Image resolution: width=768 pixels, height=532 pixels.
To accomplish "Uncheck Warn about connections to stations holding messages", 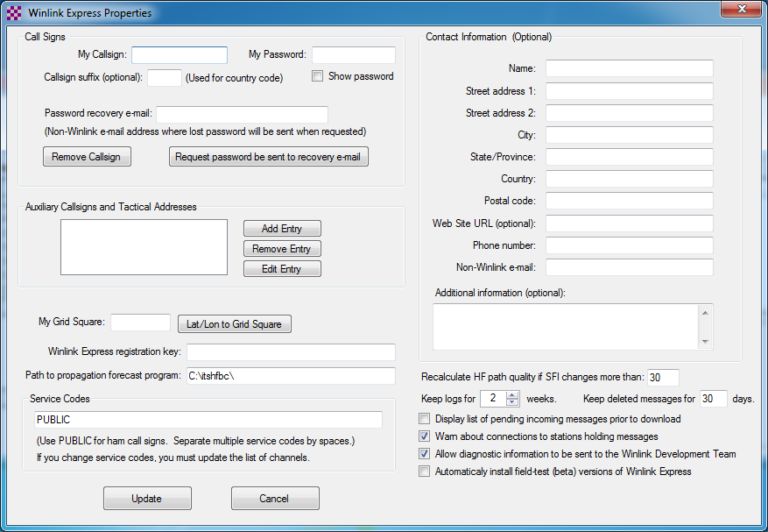I will point(424,436).
